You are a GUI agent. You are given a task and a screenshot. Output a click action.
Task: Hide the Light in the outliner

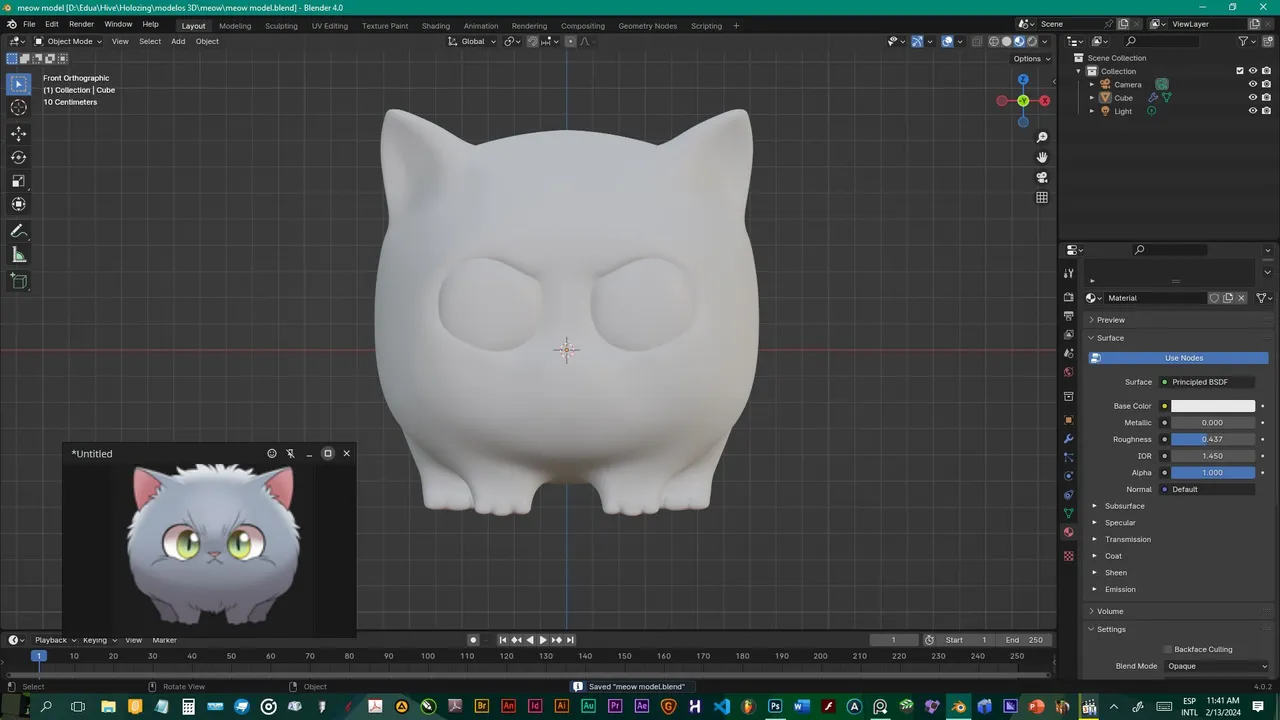pyautogui.click(x=1252, y=111)
